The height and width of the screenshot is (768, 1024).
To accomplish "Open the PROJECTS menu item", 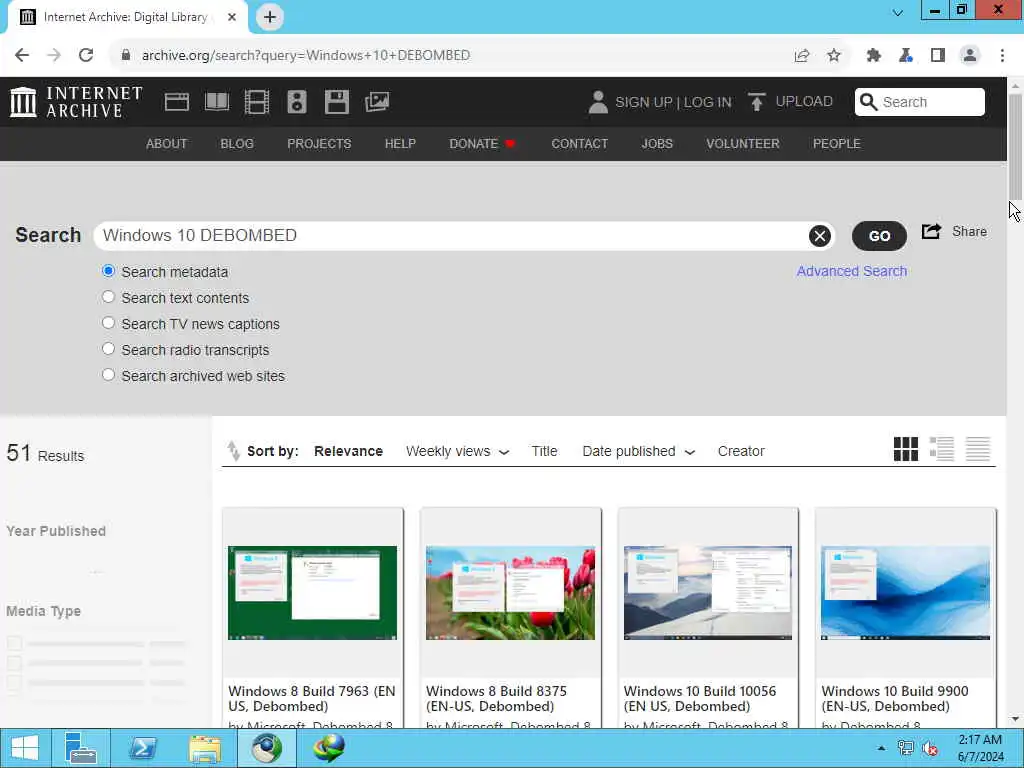I will [x=319, y=144].
